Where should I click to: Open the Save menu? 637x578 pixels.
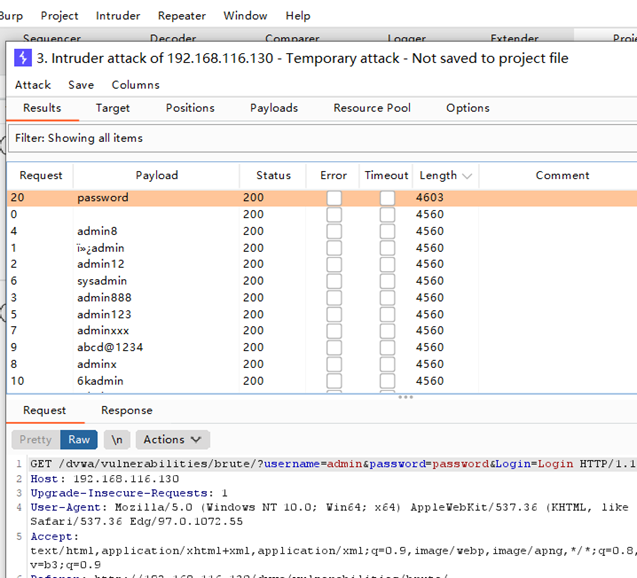click(81, 85)
